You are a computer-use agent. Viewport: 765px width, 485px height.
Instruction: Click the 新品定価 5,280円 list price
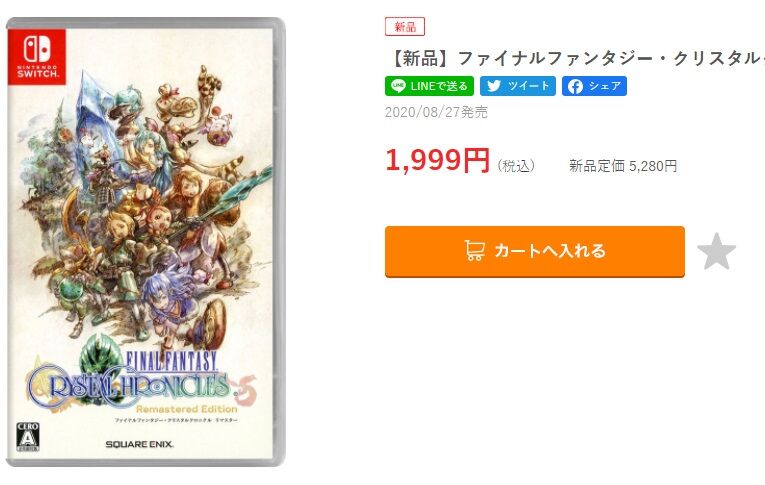pos(623,166)
